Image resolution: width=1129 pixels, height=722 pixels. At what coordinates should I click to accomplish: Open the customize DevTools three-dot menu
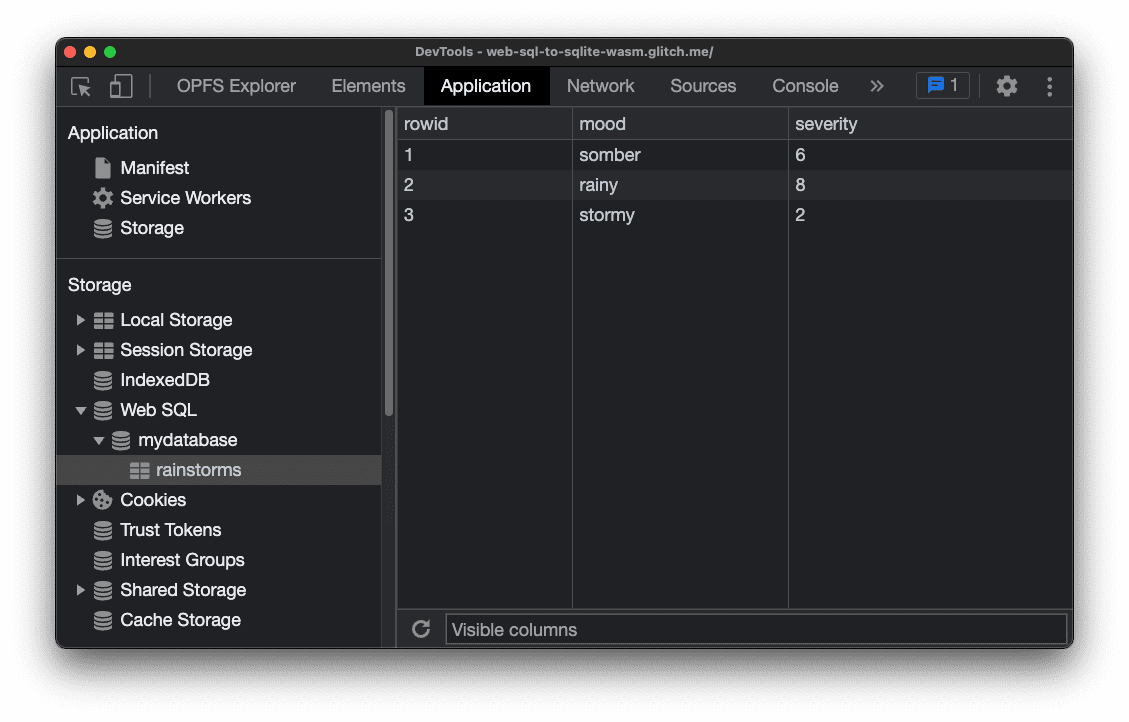coord(1049,86)
